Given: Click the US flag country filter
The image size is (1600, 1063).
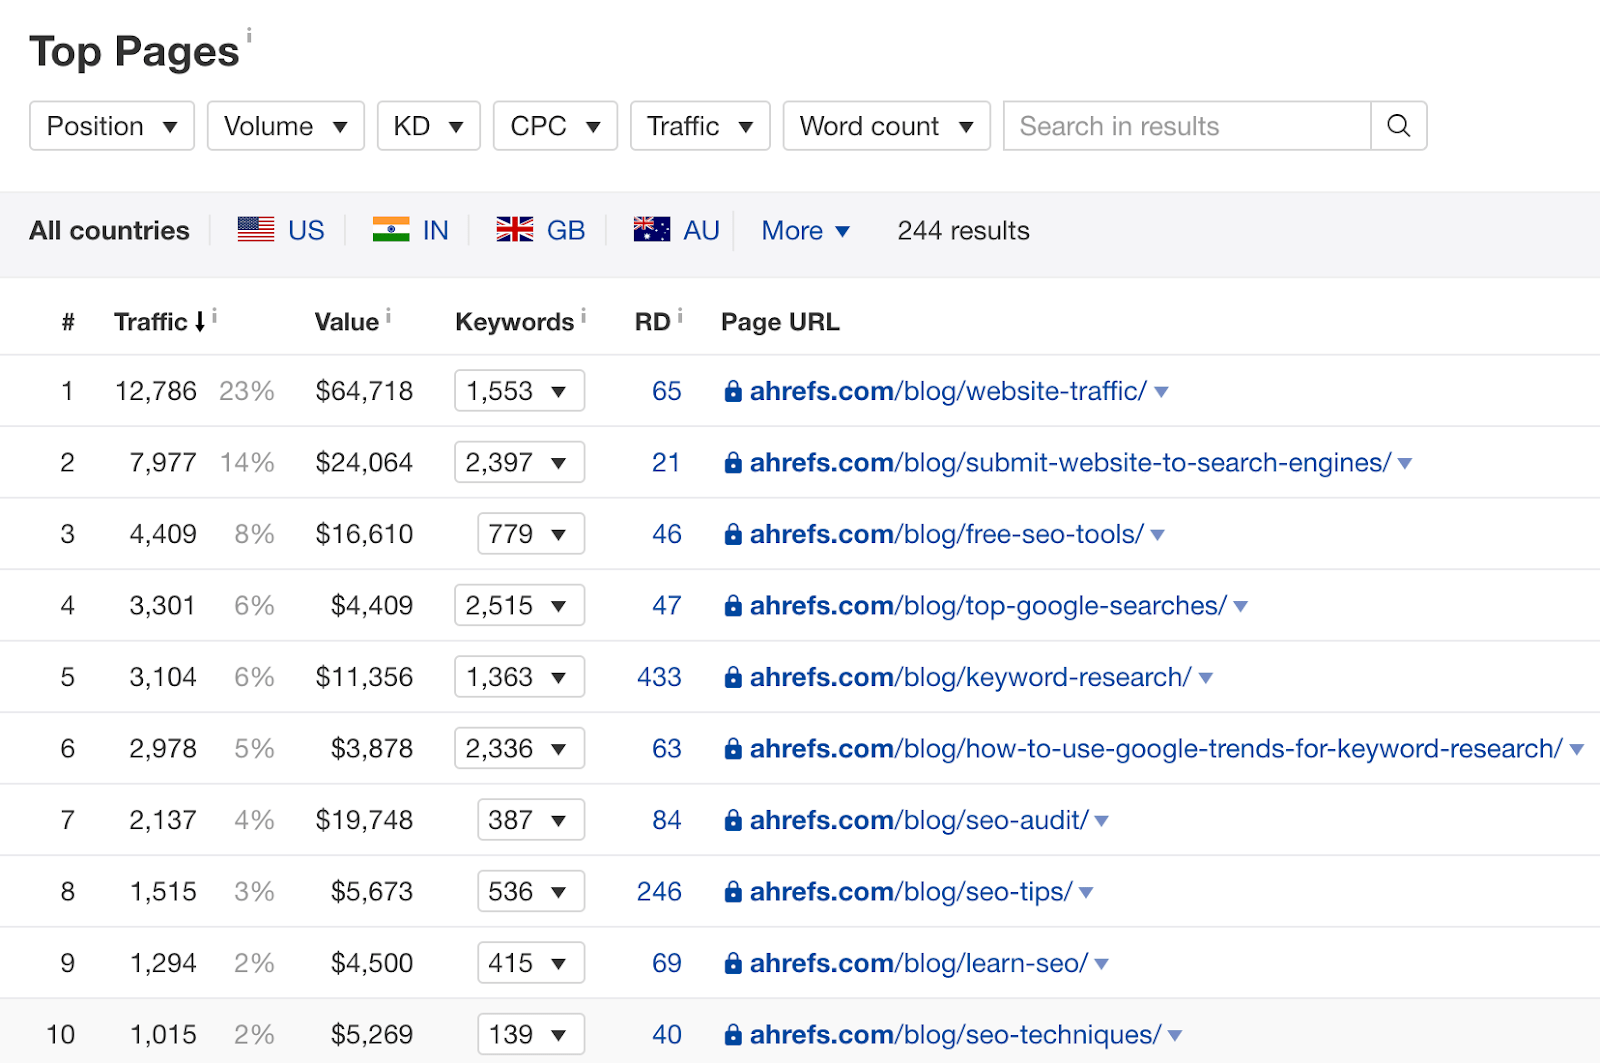Looking at the screenshot, I should click(281, 231).
